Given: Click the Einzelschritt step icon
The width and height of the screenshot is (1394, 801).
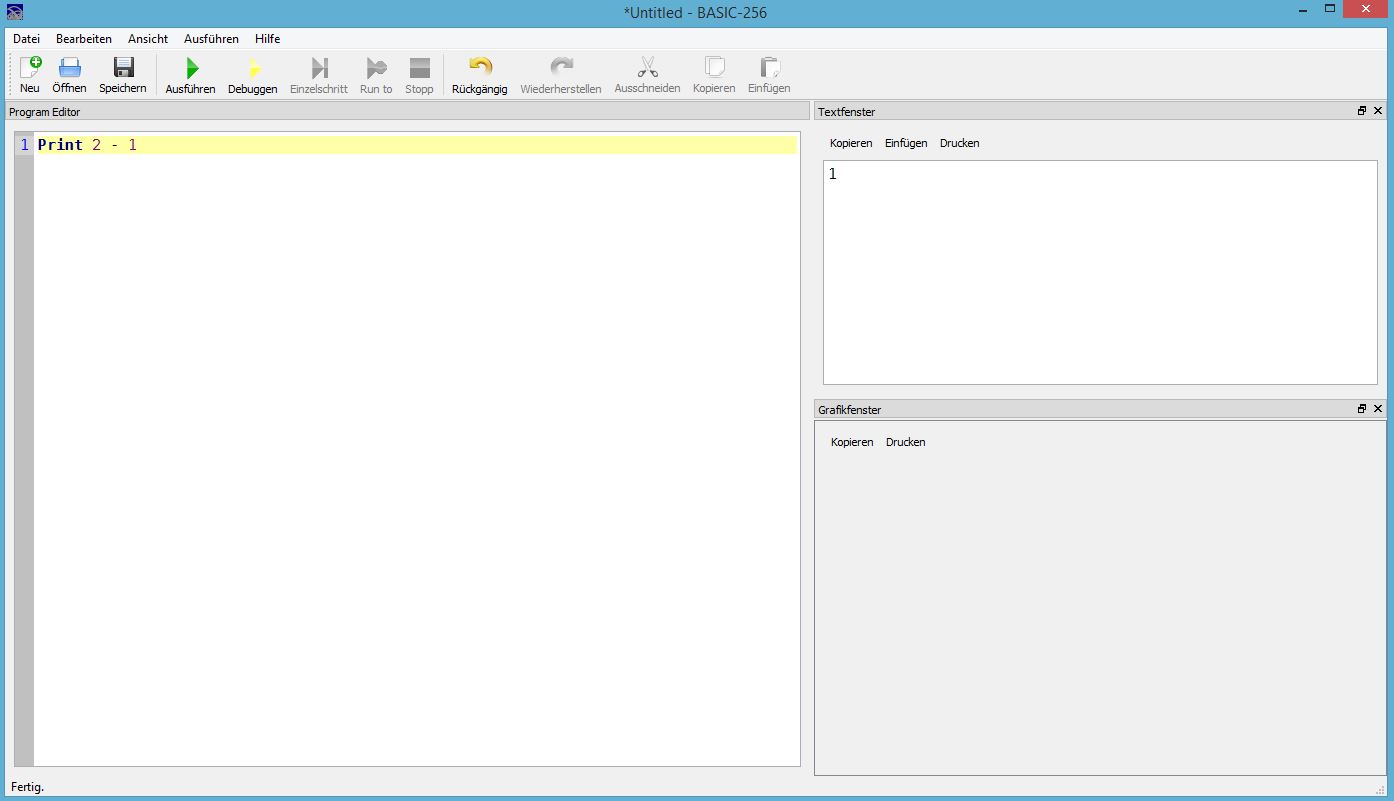Looking at the screenshot, I should tap(319, 68).
